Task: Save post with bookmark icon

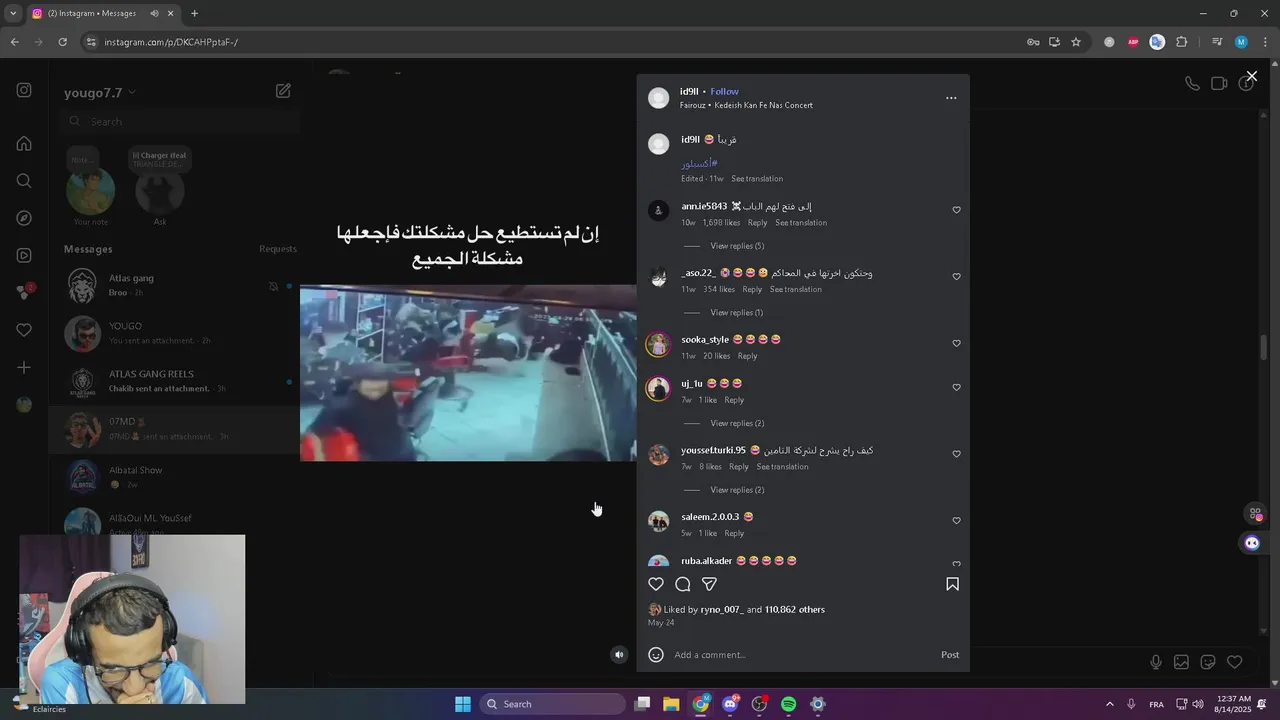Action: point(952,584)
